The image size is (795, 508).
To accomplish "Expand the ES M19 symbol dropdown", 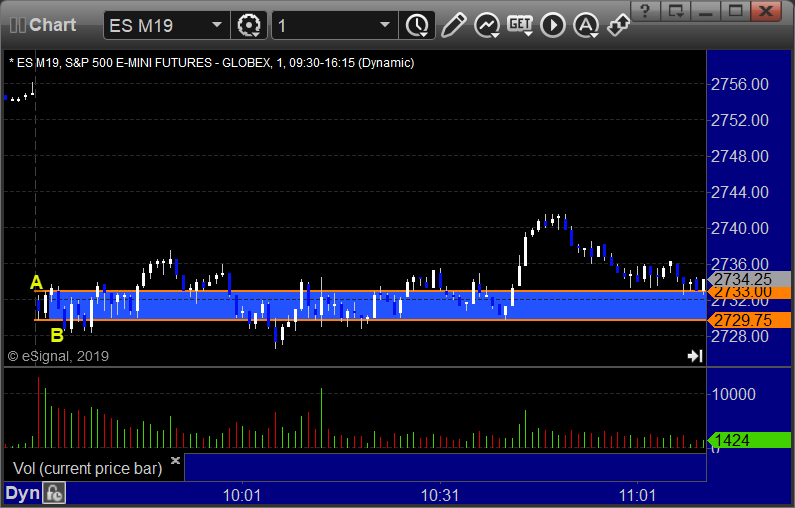I will [x=216, y=25].
